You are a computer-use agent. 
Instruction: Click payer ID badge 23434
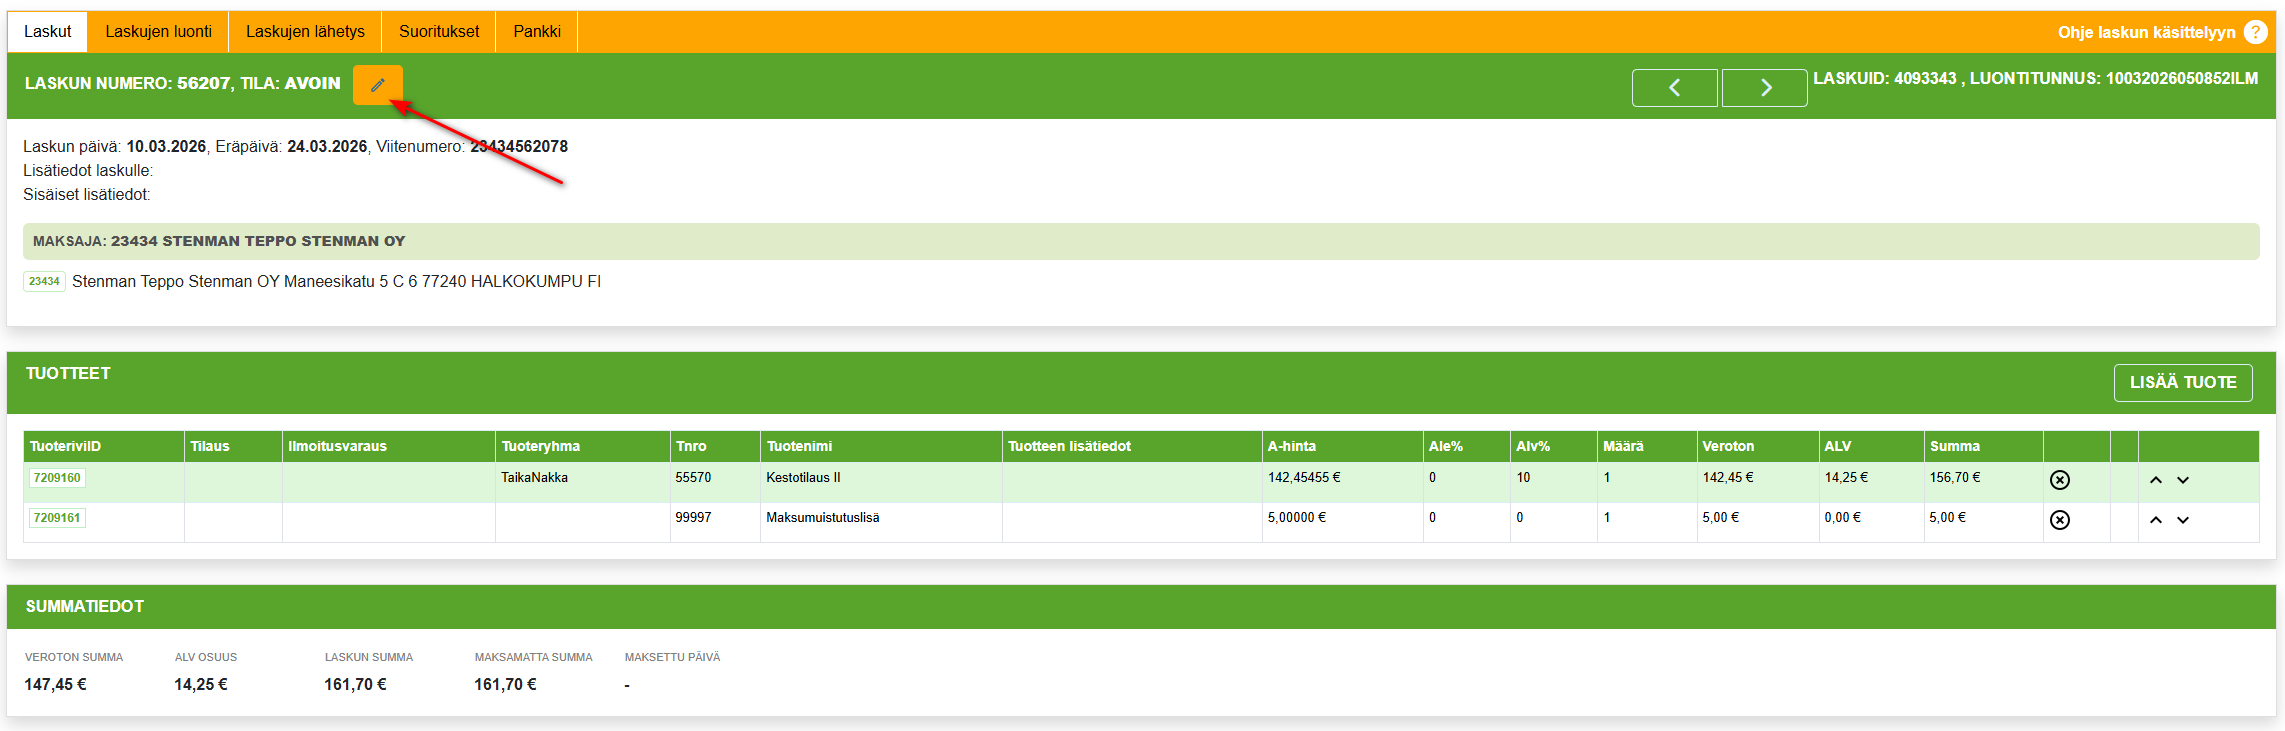tap(44, 282)
